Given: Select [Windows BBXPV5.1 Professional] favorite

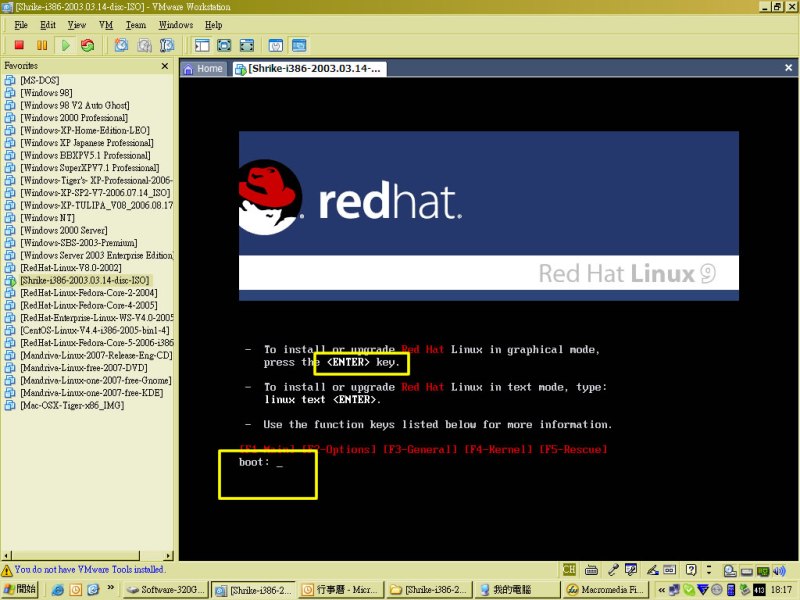Looking at the screenshot, I should point(85,155).
